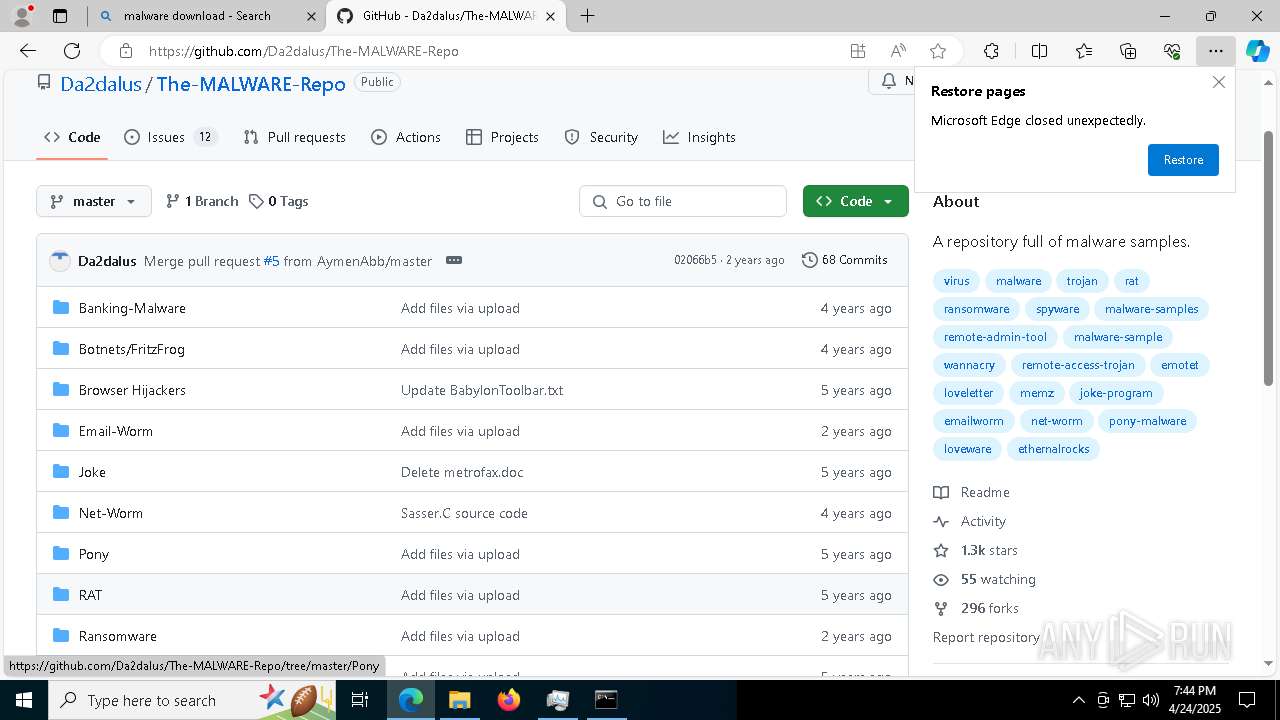This screenshot has width=1280, height=720.
Task: Open a new browser tab
Action: tap(588, 16)
